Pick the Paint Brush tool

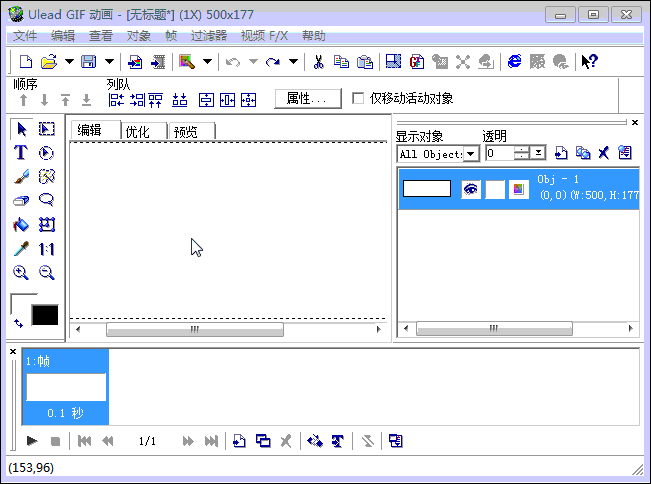(20, 177)
